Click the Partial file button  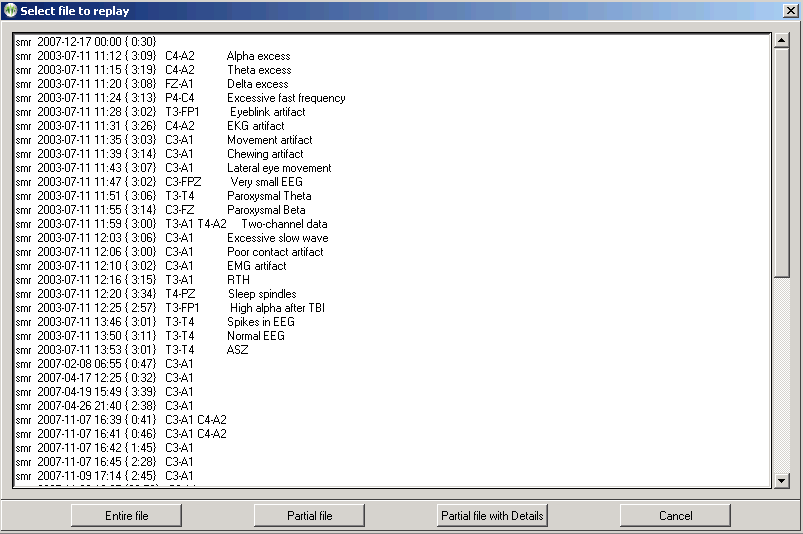tap(310, 516)
